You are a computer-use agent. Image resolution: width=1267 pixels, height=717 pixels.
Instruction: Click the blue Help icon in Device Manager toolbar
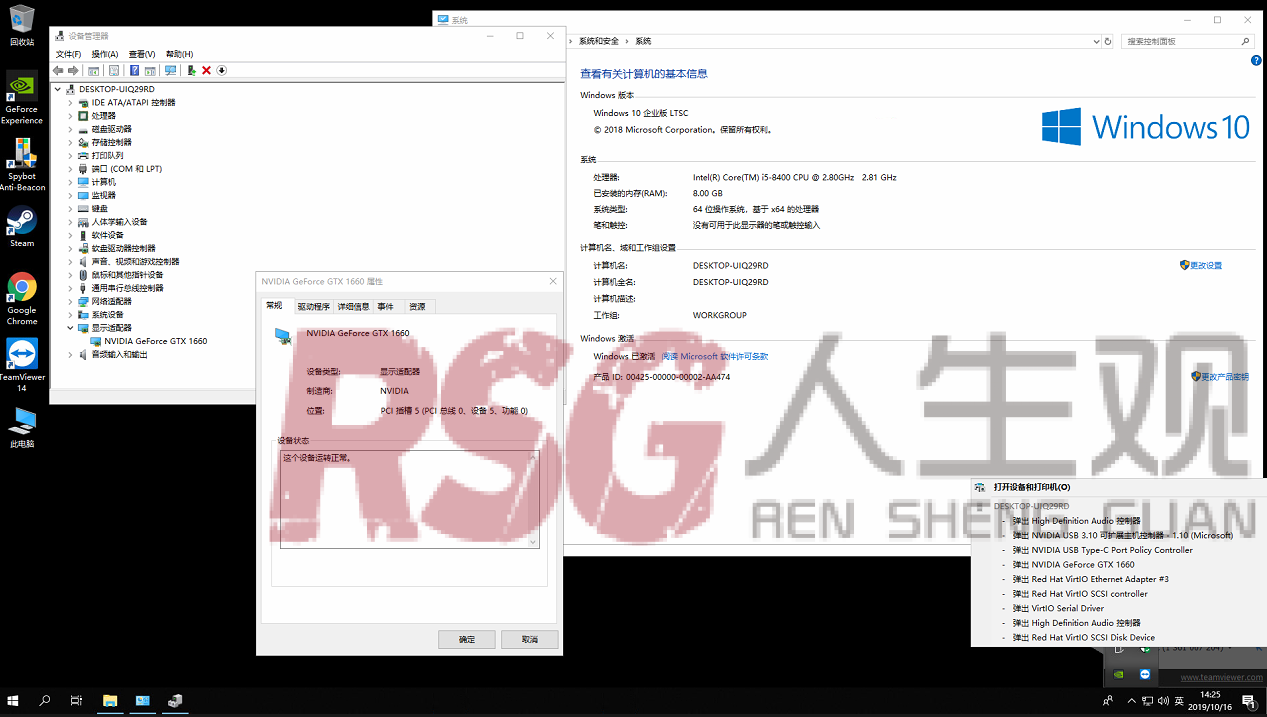pyautogui.click(x=134, y=70)
